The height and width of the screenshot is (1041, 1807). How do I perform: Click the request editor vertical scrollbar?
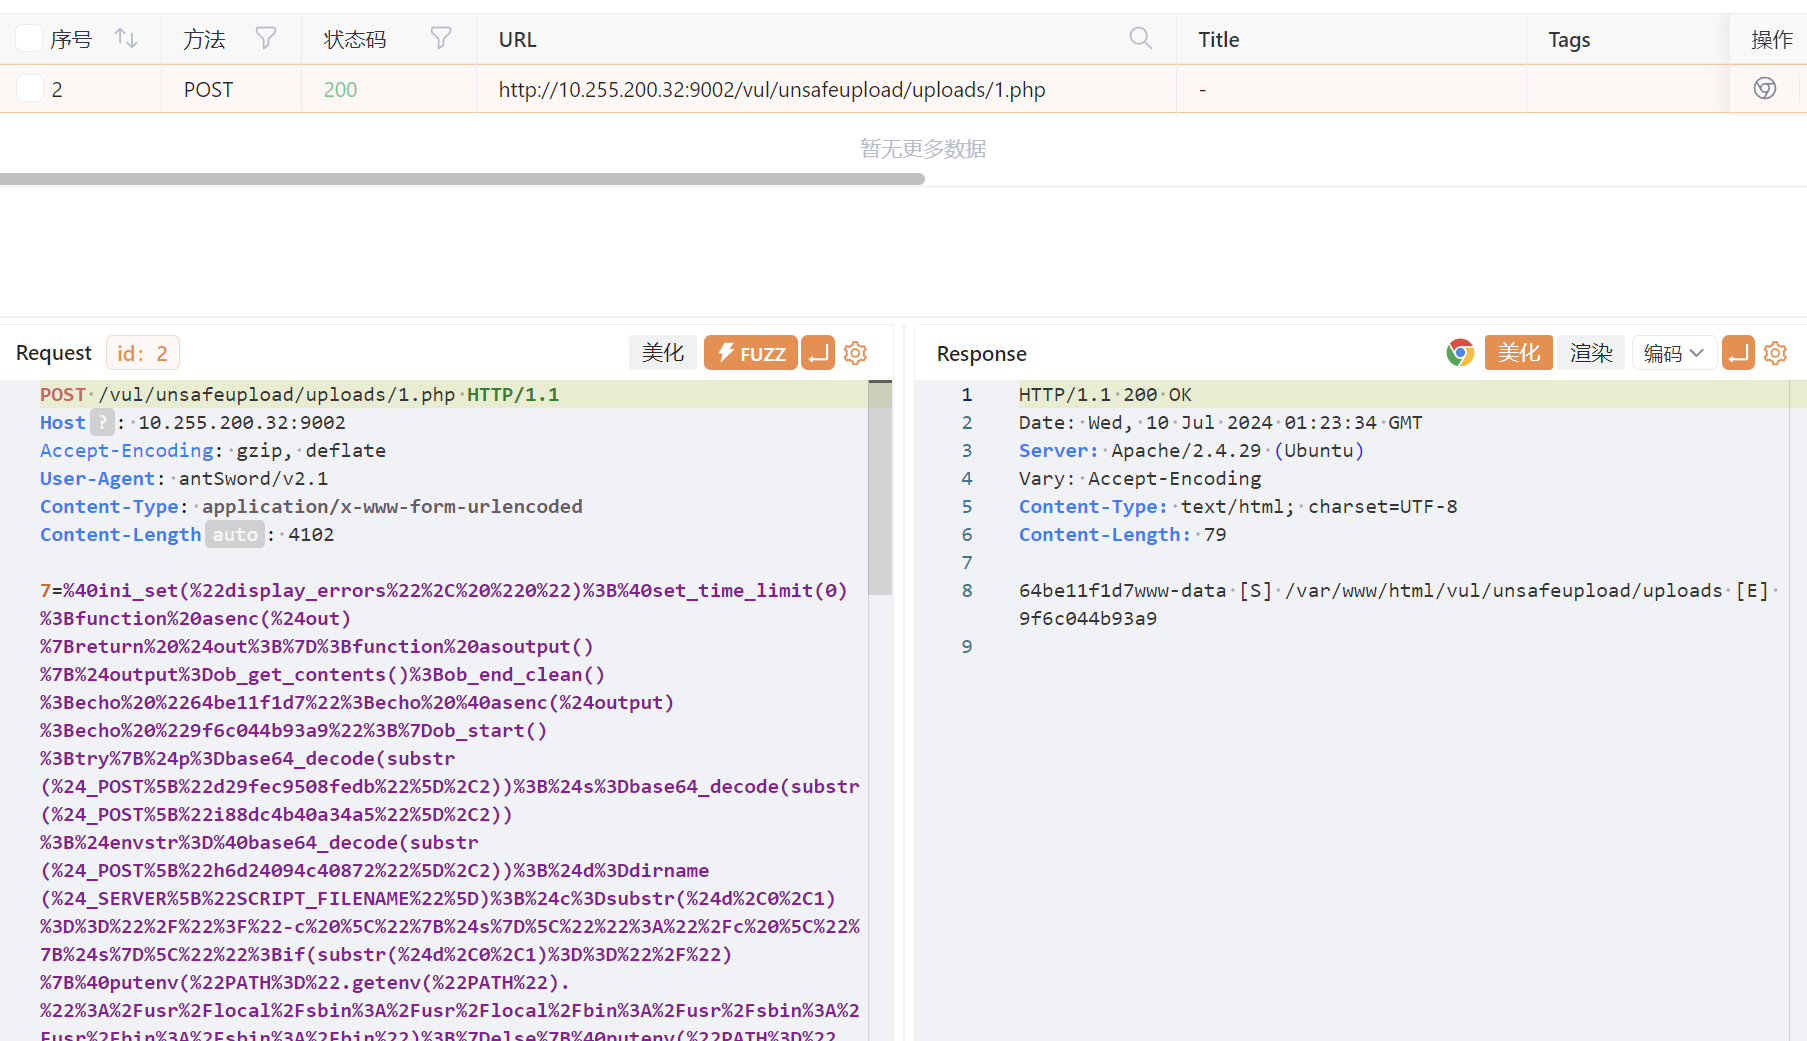tap(880, 488)
